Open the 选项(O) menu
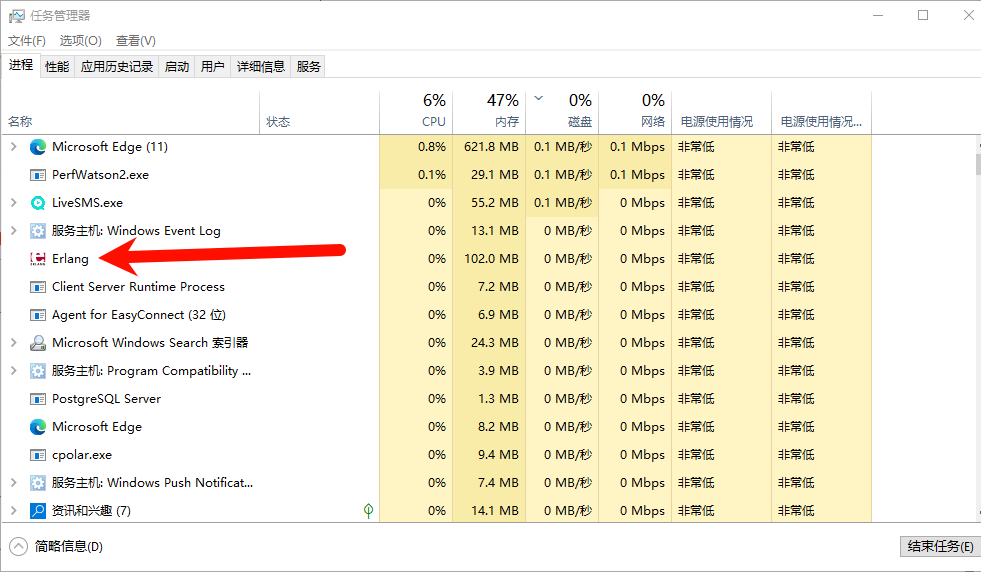This screenshot has height=572, width=981. (x=81, y=41)
